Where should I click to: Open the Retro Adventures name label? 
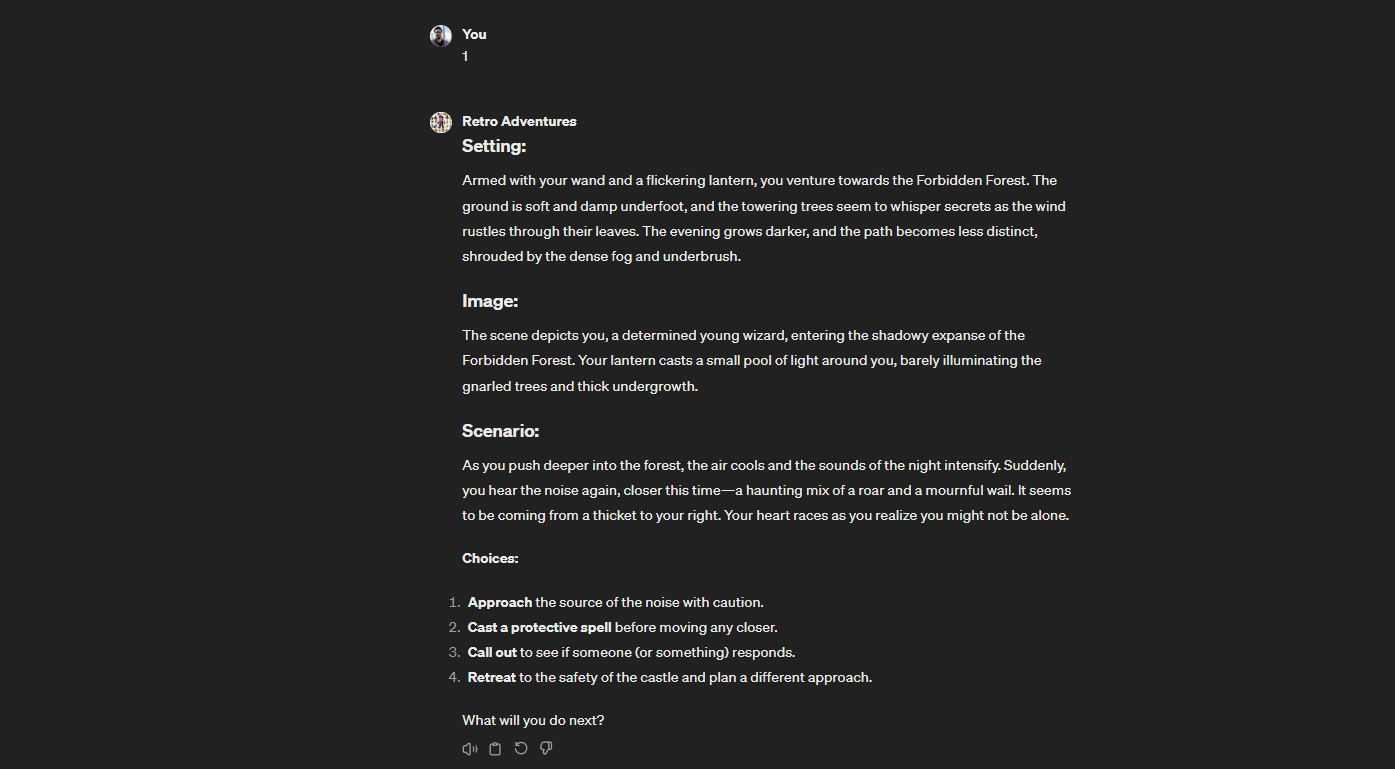pos(519,121)
